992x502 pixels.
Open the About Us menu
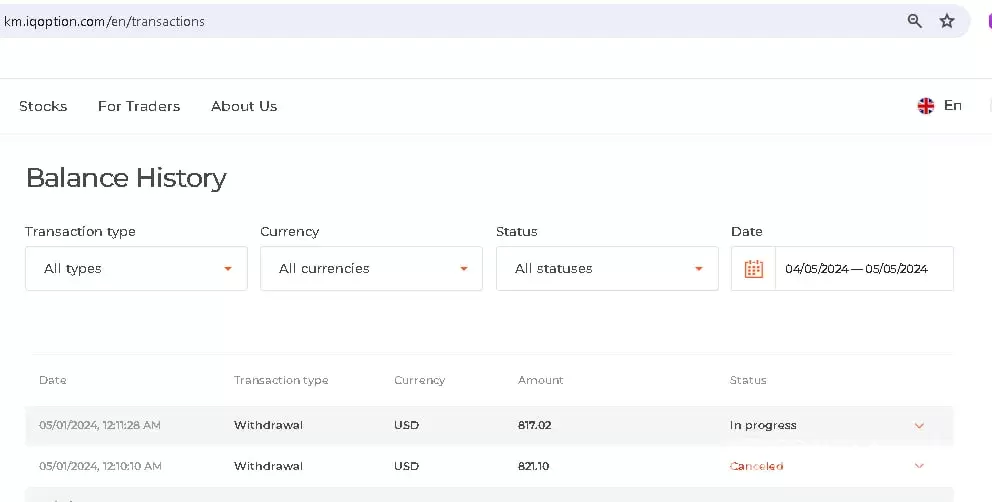coord(244,106)
